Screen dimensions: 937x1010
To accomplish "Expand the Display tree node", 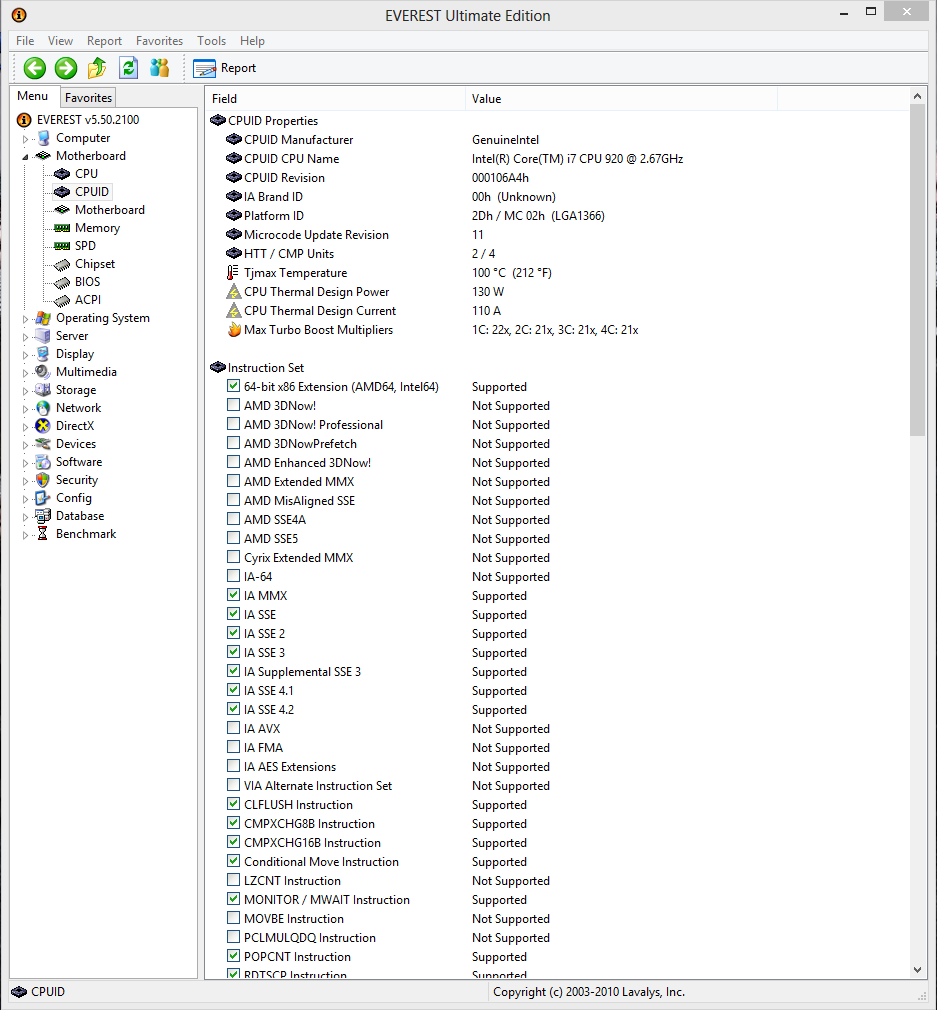I will (25, 355).
